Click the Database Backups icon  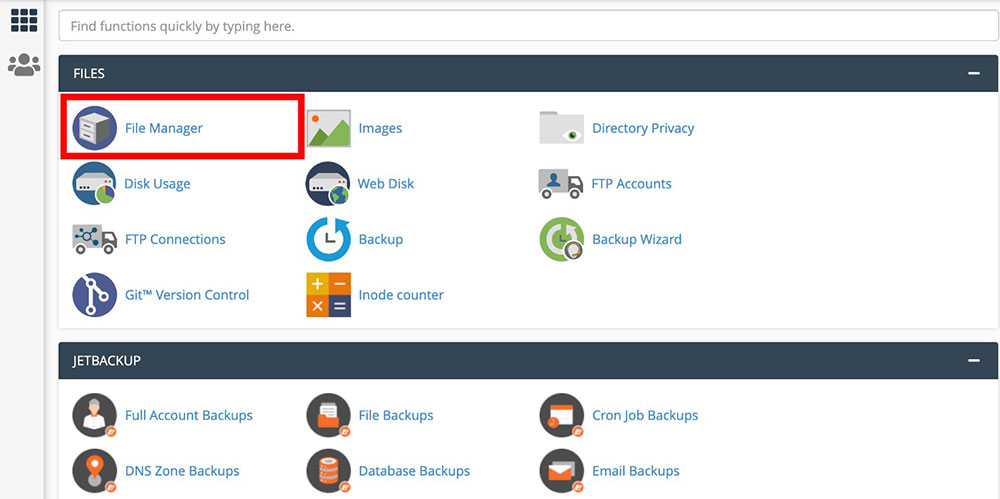click(328, 471)
